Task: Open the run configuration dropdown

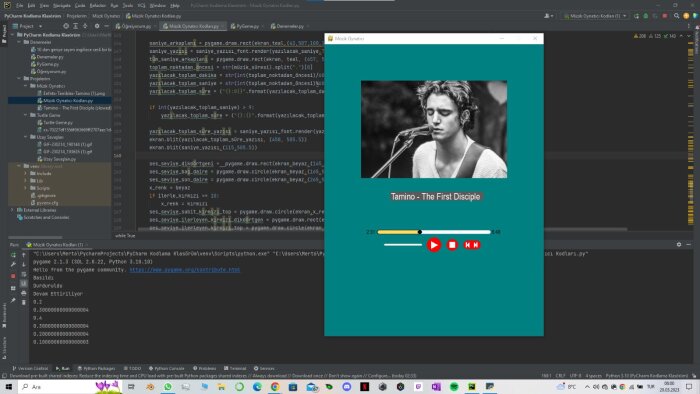Action: coord(595,16)
